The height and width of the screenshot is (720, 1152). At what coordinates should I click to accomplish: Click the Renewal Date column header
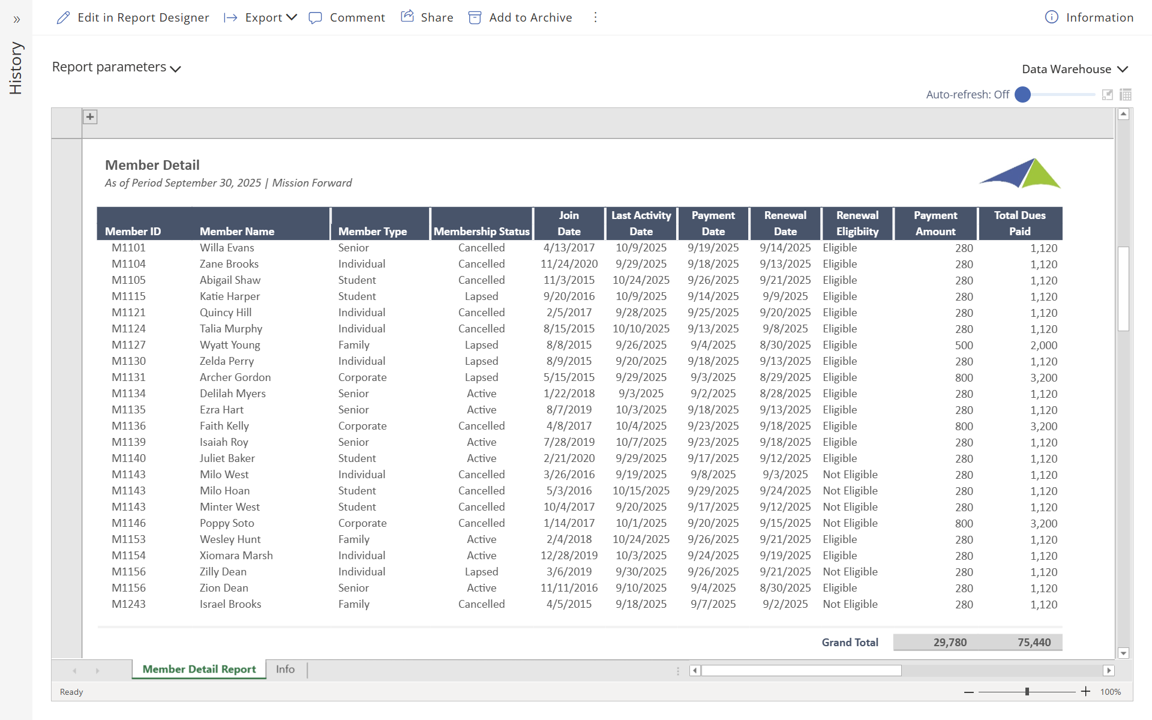(x=785, y=223)
